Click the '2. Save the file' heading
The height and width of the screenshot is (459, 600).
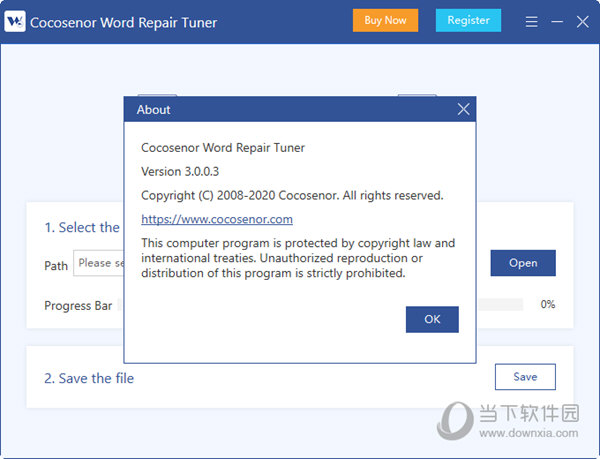pyautogui.click(x=89, y=378)
